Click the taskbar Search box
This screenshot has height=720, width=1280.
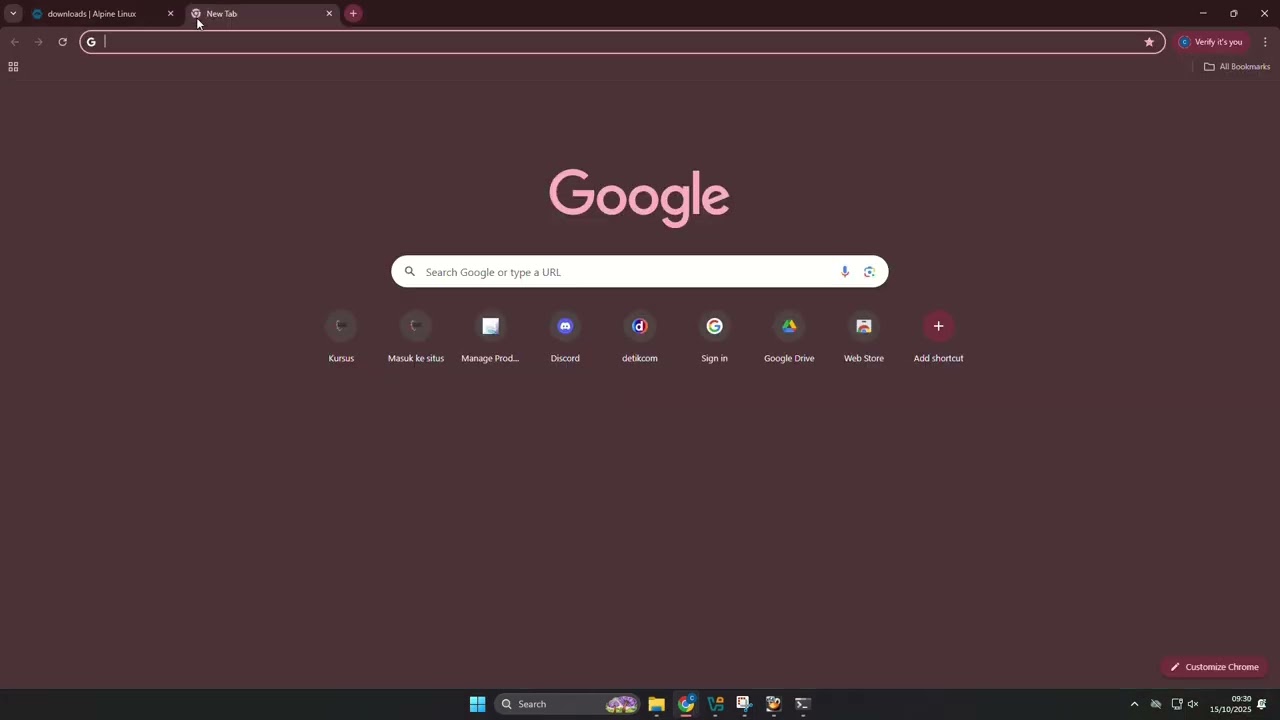click(566, 704)
